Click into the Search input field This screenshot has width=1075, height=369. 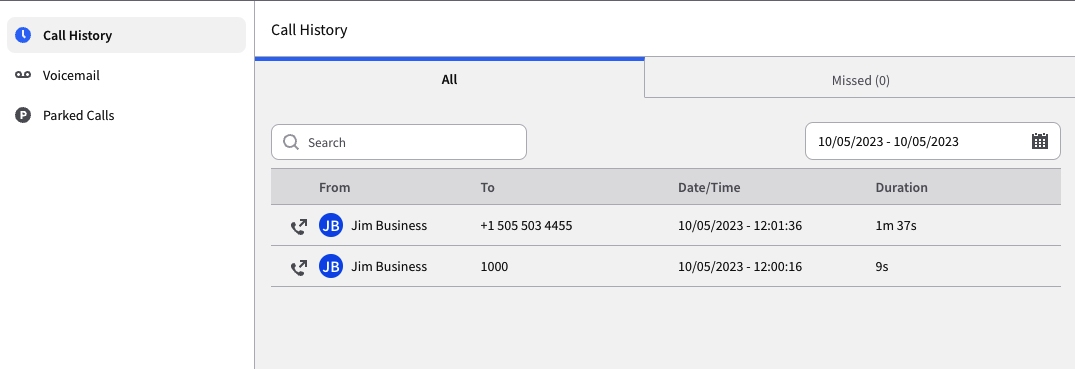(x=399, y=142)
